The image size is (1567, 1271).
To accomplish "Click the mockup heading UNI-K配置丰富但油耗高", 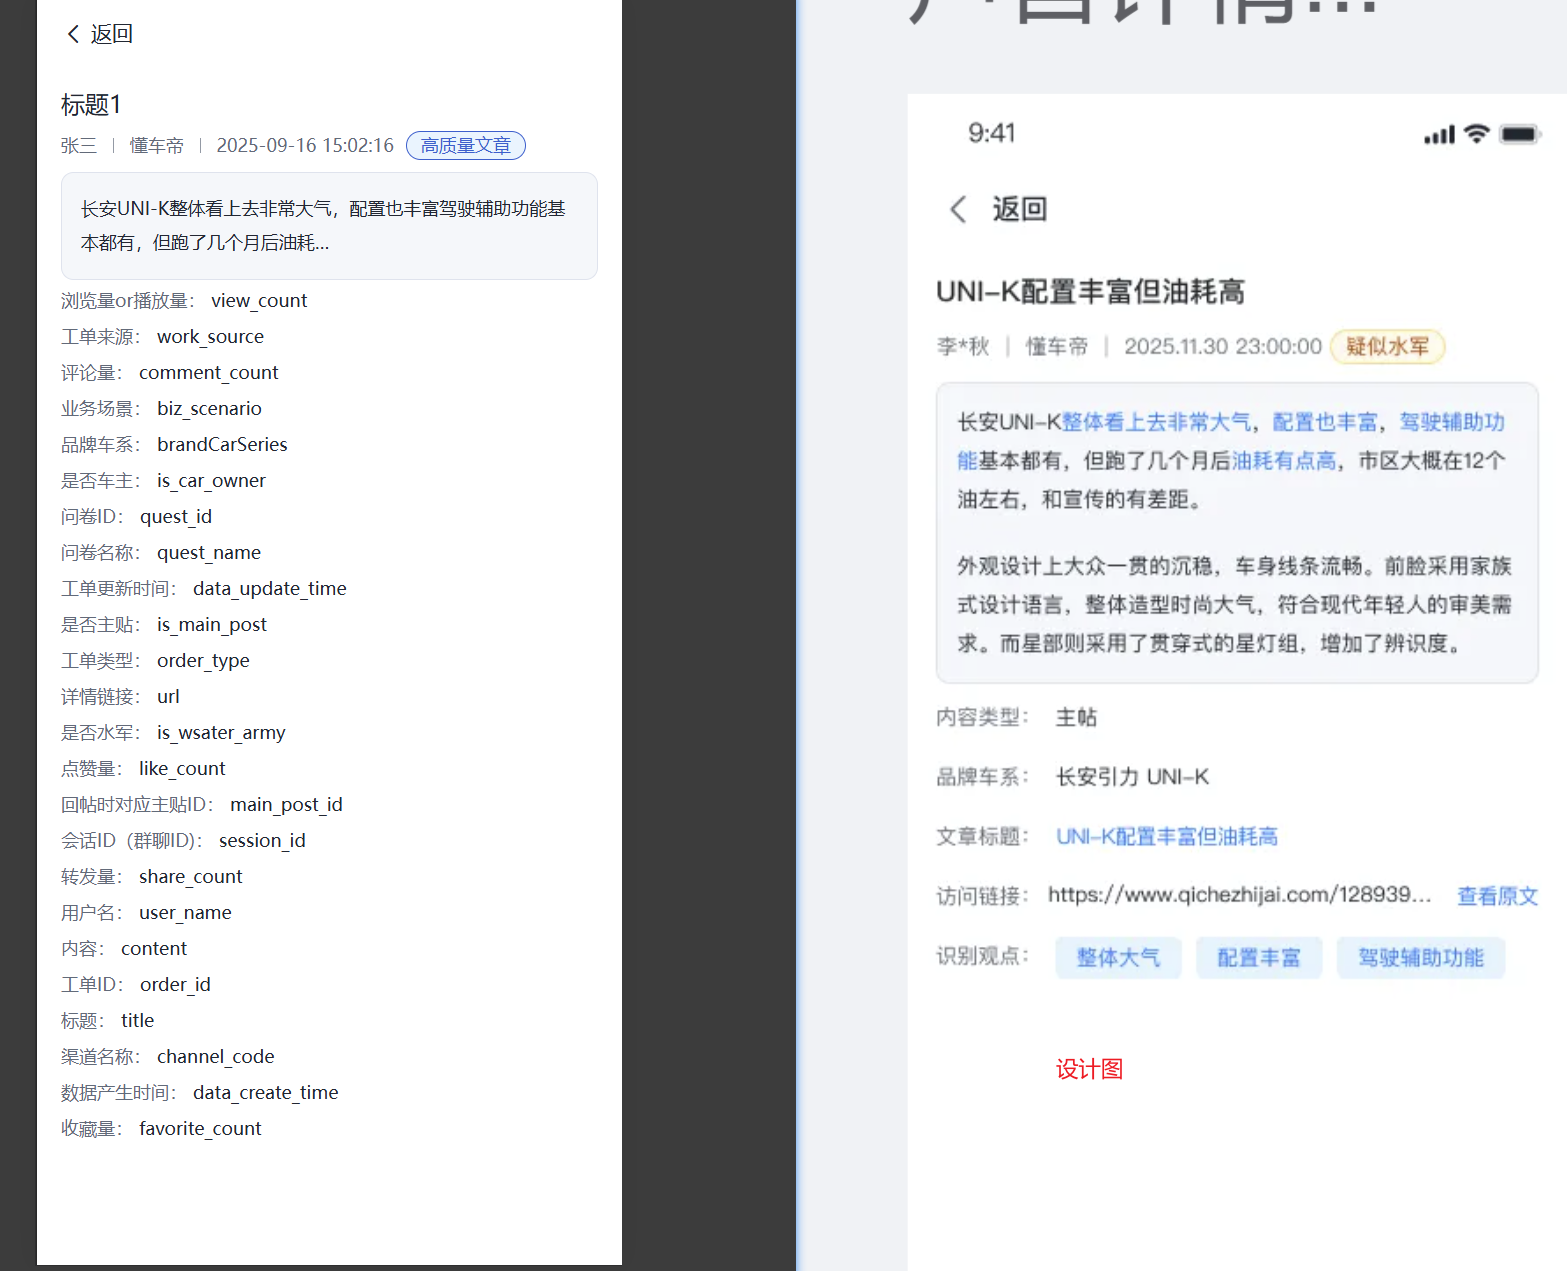I will (1090, 292).
